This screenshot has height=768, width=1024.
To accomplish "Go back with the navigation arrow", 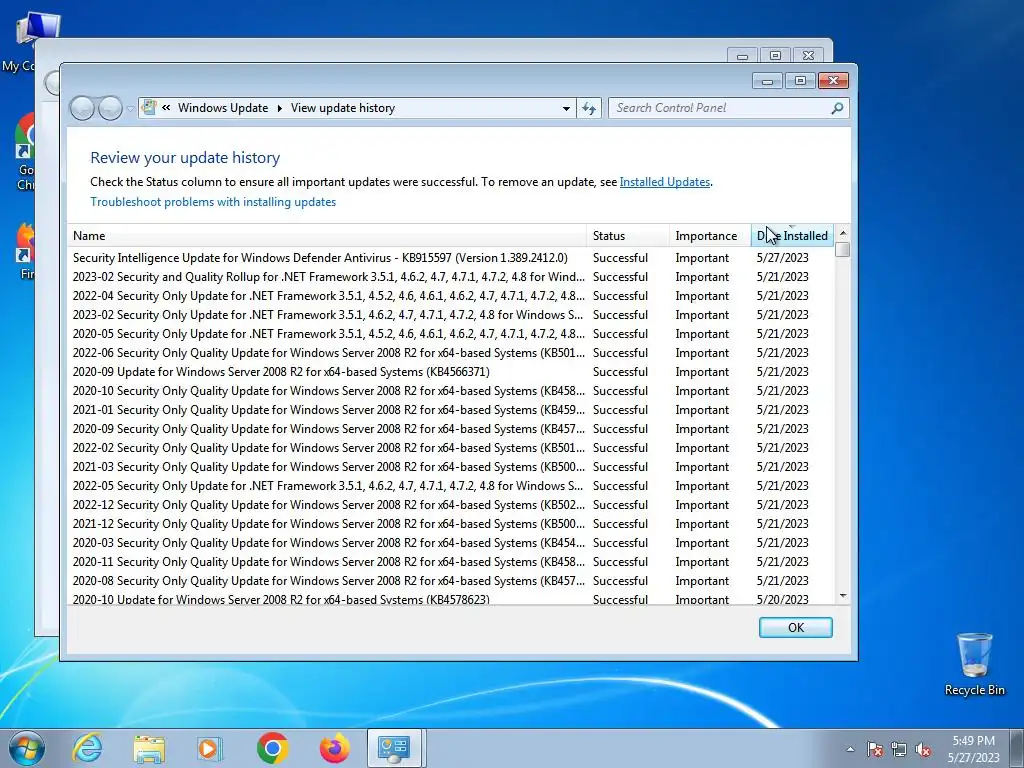I will click(x=82, y=108).
